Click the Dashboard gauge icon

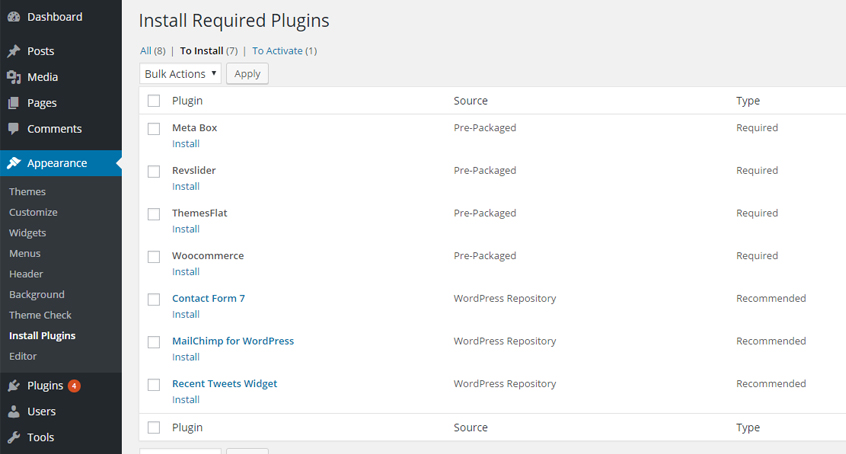[14, 17]
